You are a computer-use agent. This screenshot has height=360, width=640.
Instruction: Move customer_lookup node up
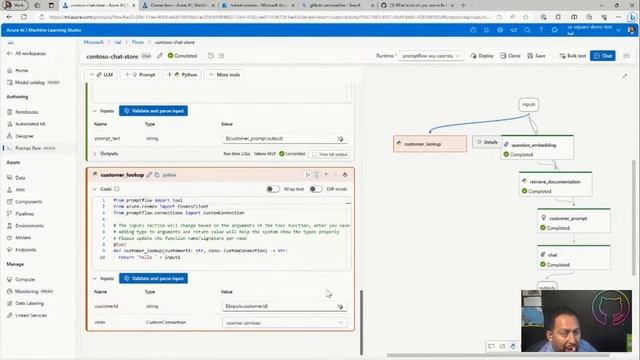(326, 175)
